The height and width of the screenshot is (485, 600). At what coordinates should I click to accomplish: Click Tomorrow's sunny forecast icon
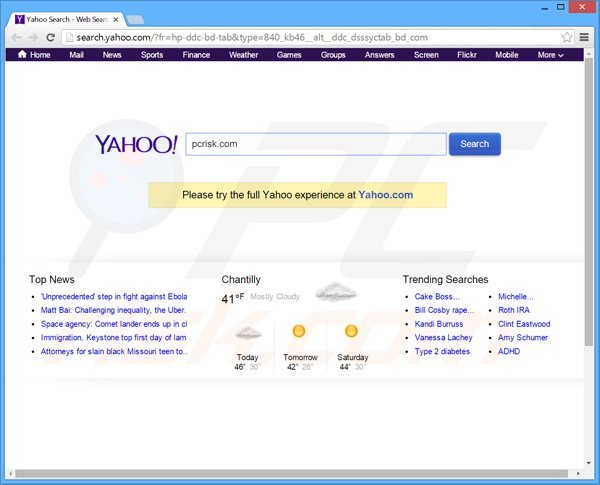[x=299, y=331]
